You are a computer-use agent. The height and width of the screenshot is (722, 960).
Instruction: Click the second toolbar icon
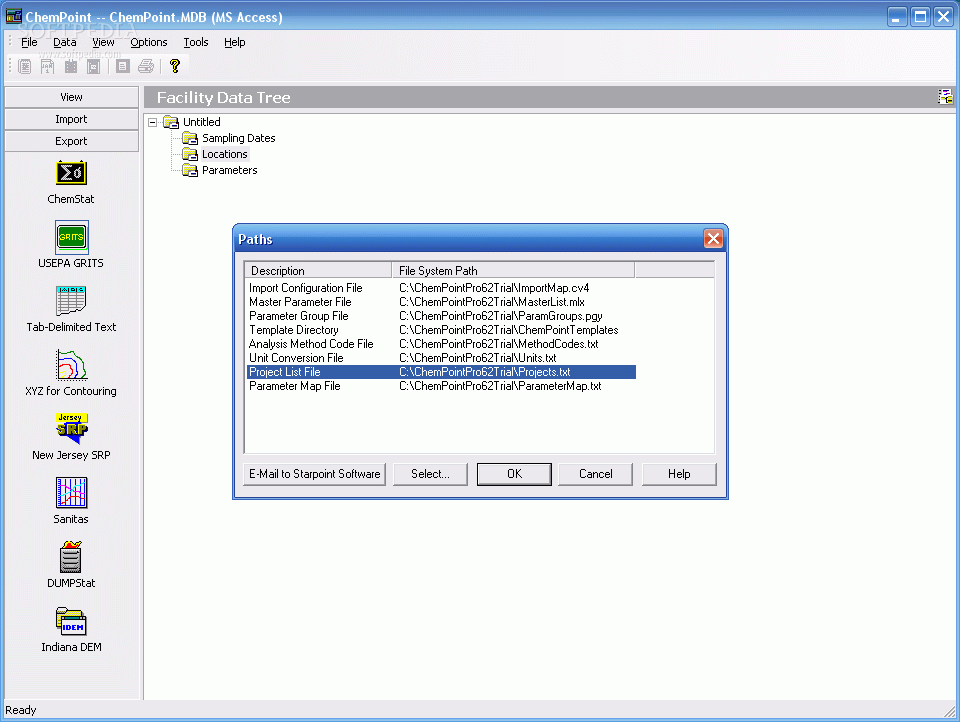(x=47, y=66)
